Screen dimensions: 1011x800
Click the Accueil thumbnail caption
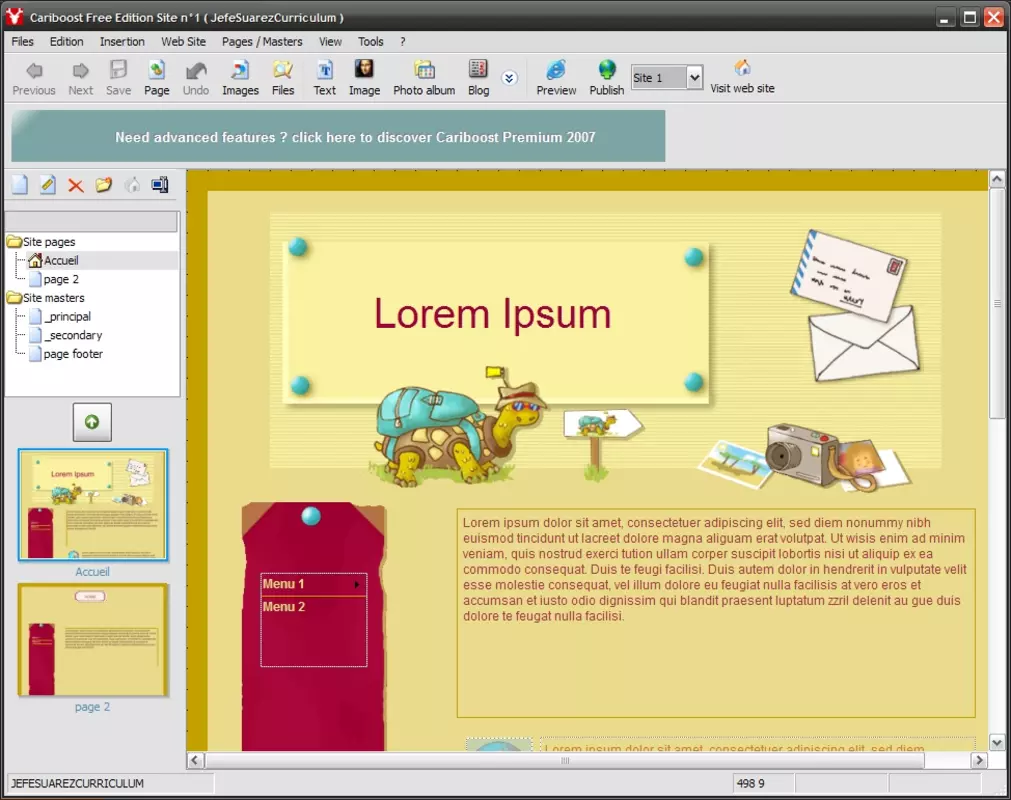pos(92,572)
